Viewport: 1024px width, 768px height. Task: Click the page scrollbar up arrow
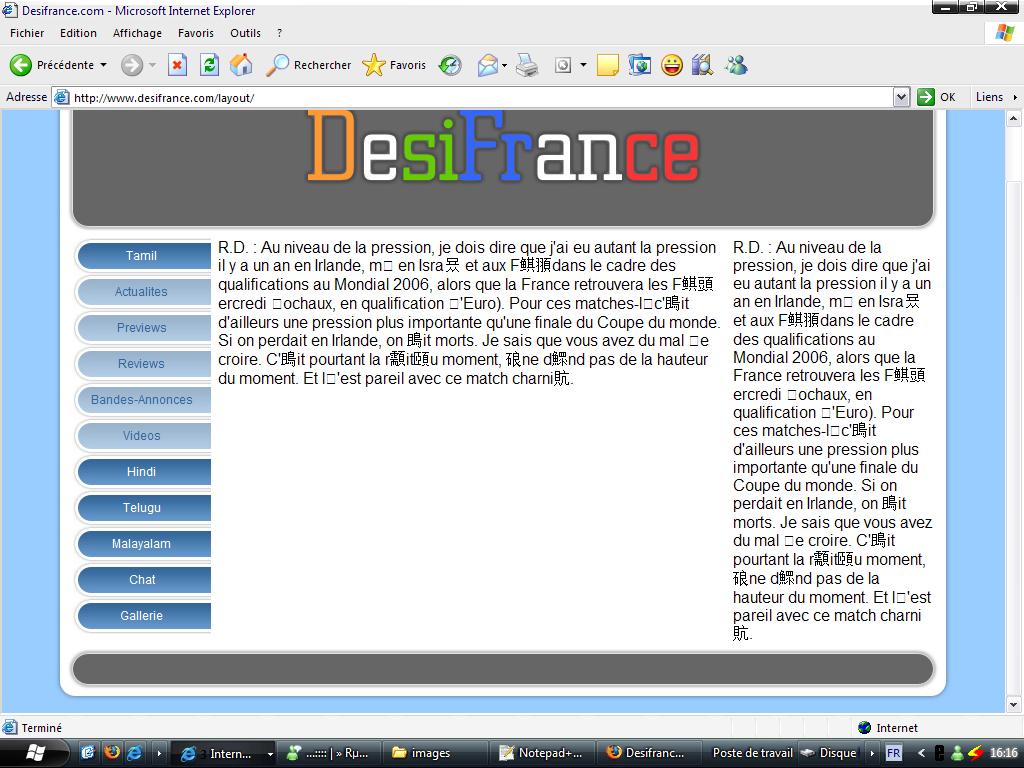click(1014, 118)
